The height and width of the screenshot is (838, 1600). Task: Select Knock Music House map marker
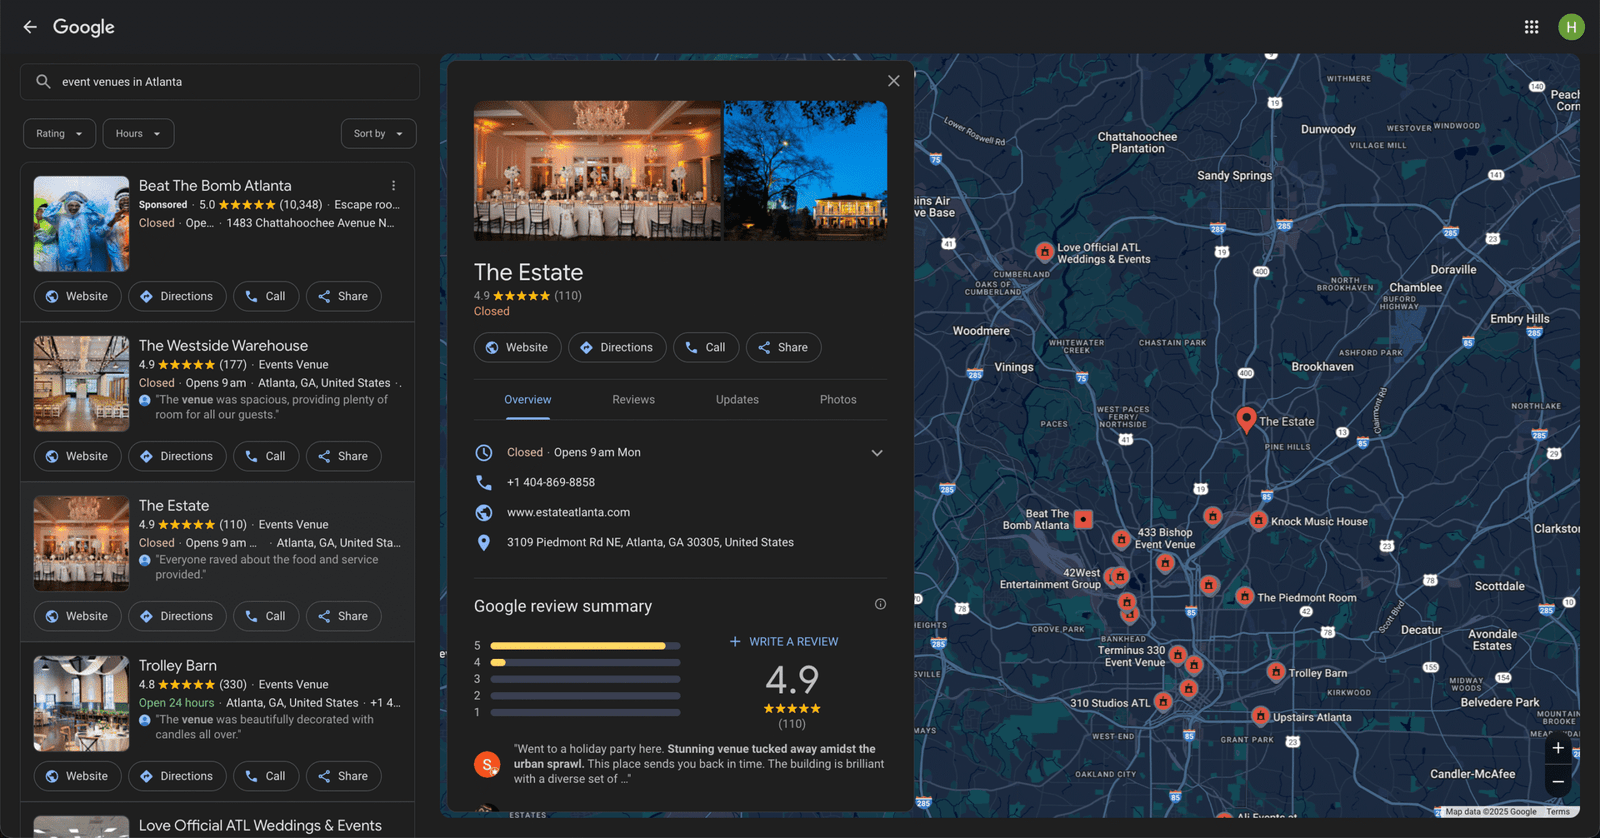point(1259,520)
